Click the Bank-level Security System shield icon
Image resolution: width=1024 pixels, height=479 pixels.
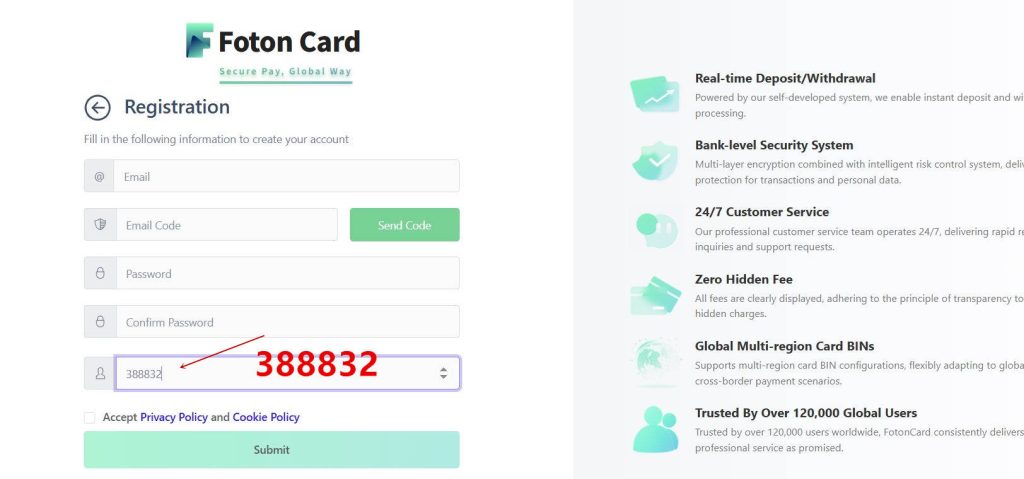coord(655,161)
